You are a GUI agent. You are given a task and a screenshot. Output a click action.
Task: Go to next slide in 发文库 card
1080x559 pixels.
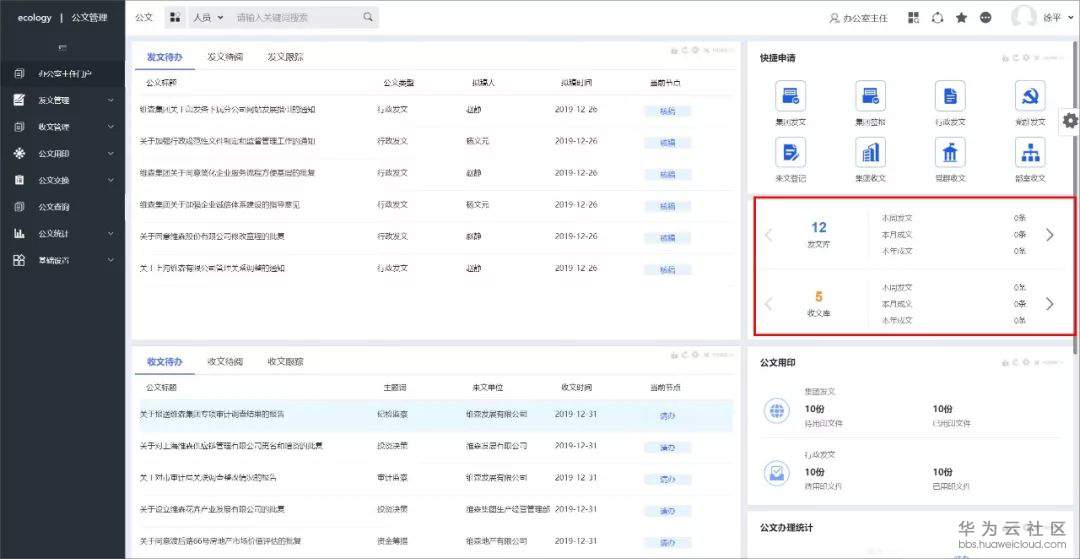click(x=1050, y=235)
